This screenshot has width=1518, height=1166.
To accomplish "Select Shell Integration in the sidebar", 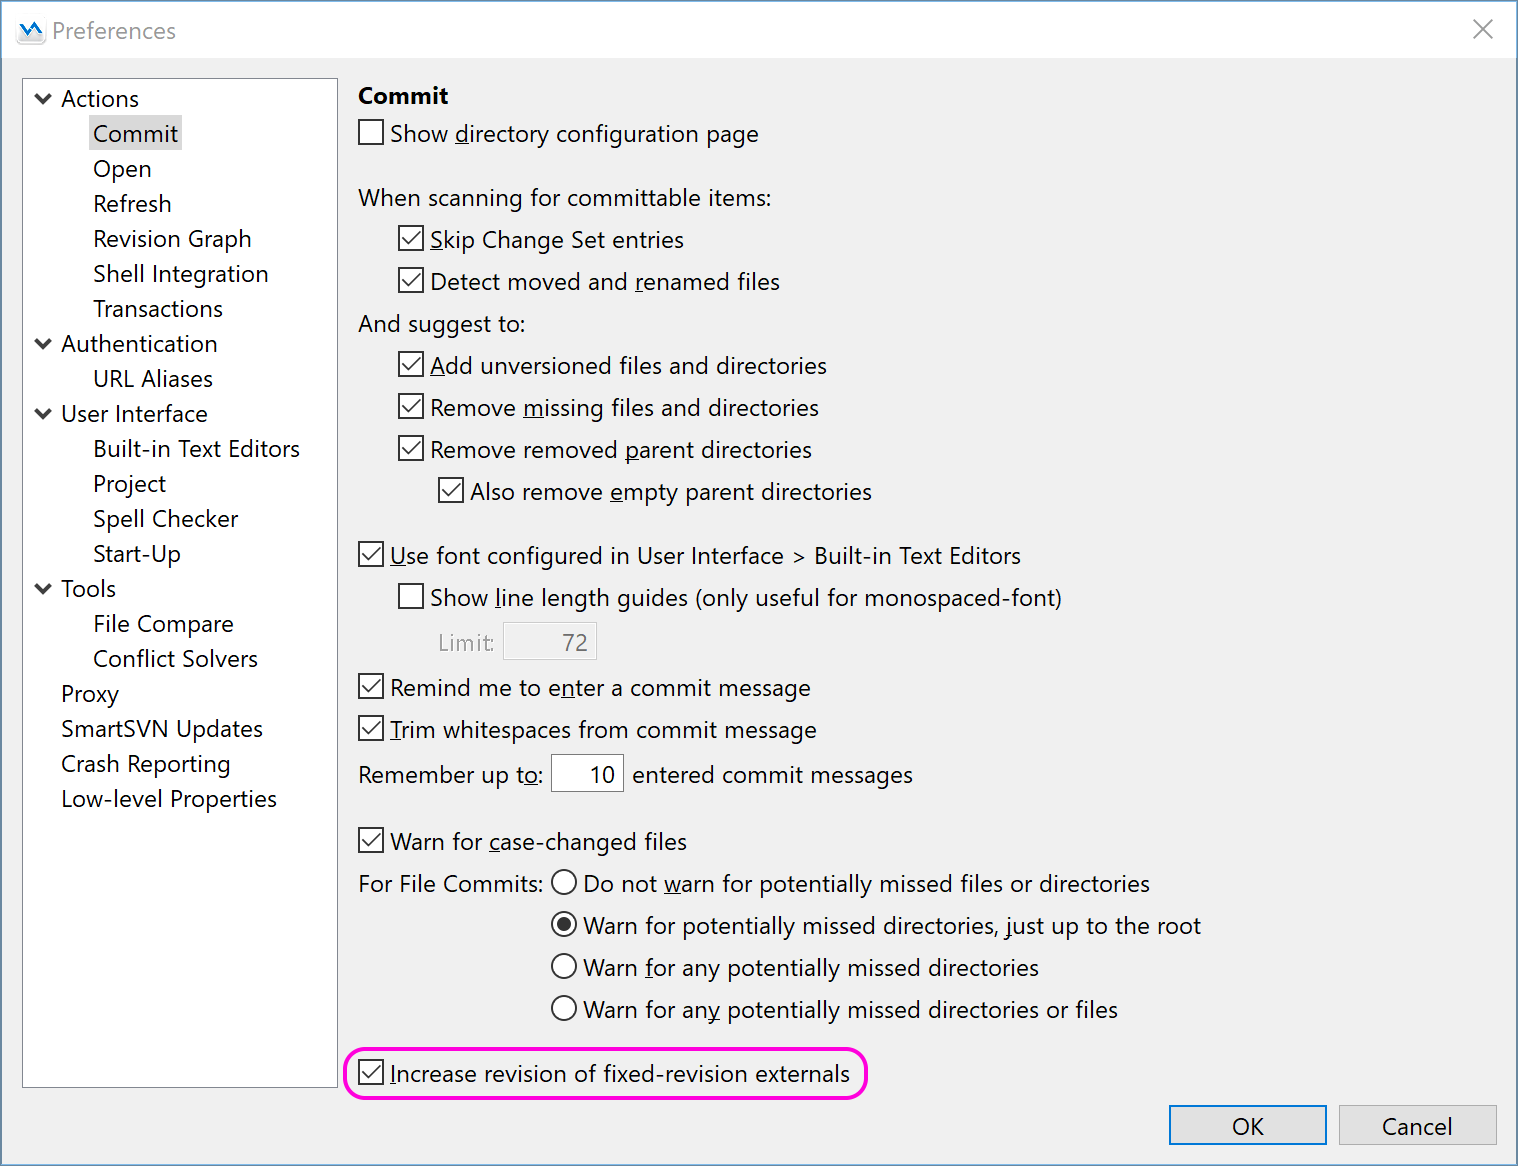I will (x=180, y=273).
